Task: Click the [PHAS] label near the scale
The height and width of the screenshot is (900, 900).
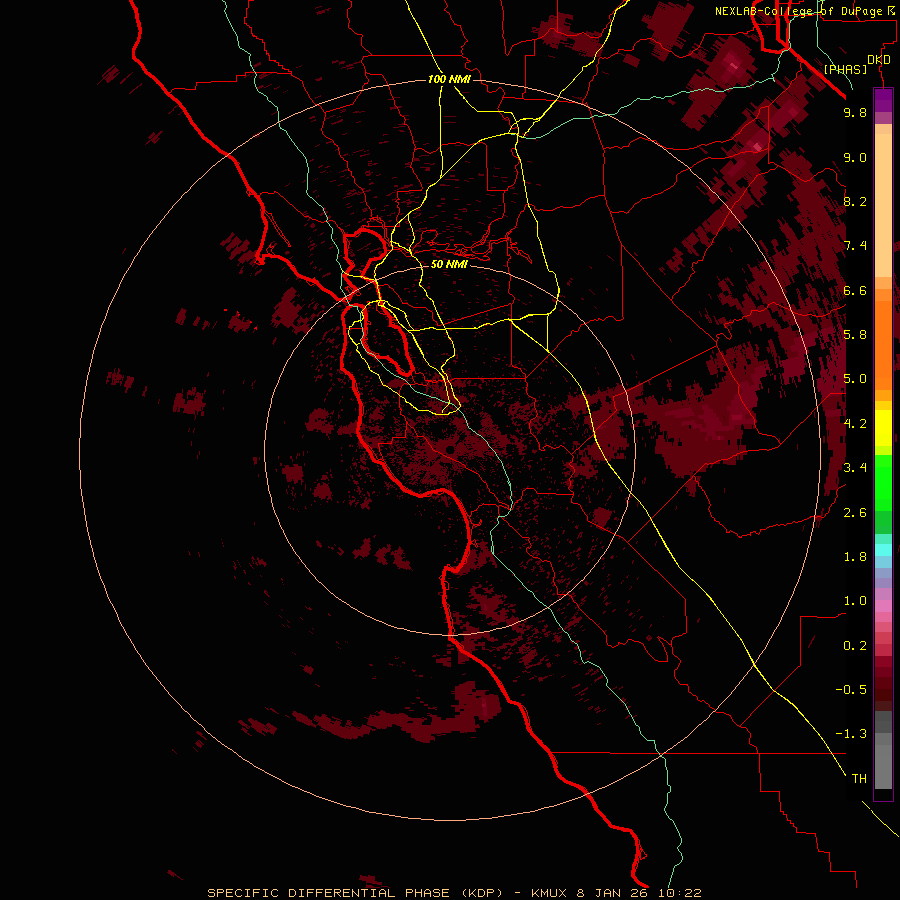Action: point(845,69)
